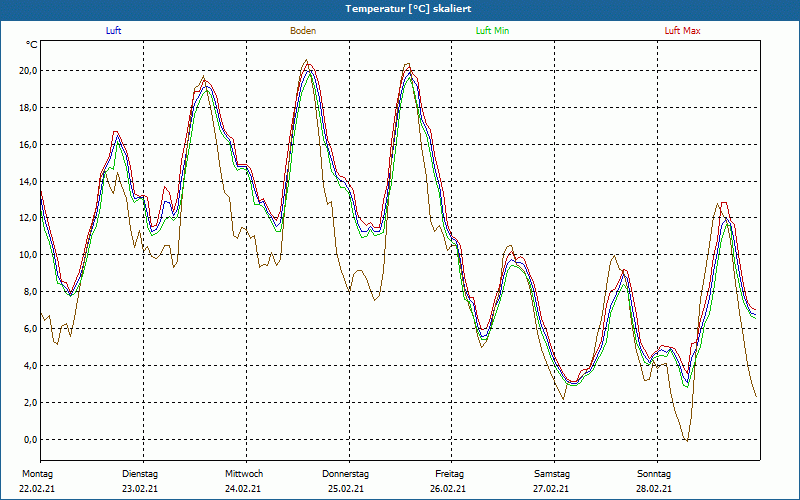
Task: Click the 'Sonntag' day label
Action: 654,474
